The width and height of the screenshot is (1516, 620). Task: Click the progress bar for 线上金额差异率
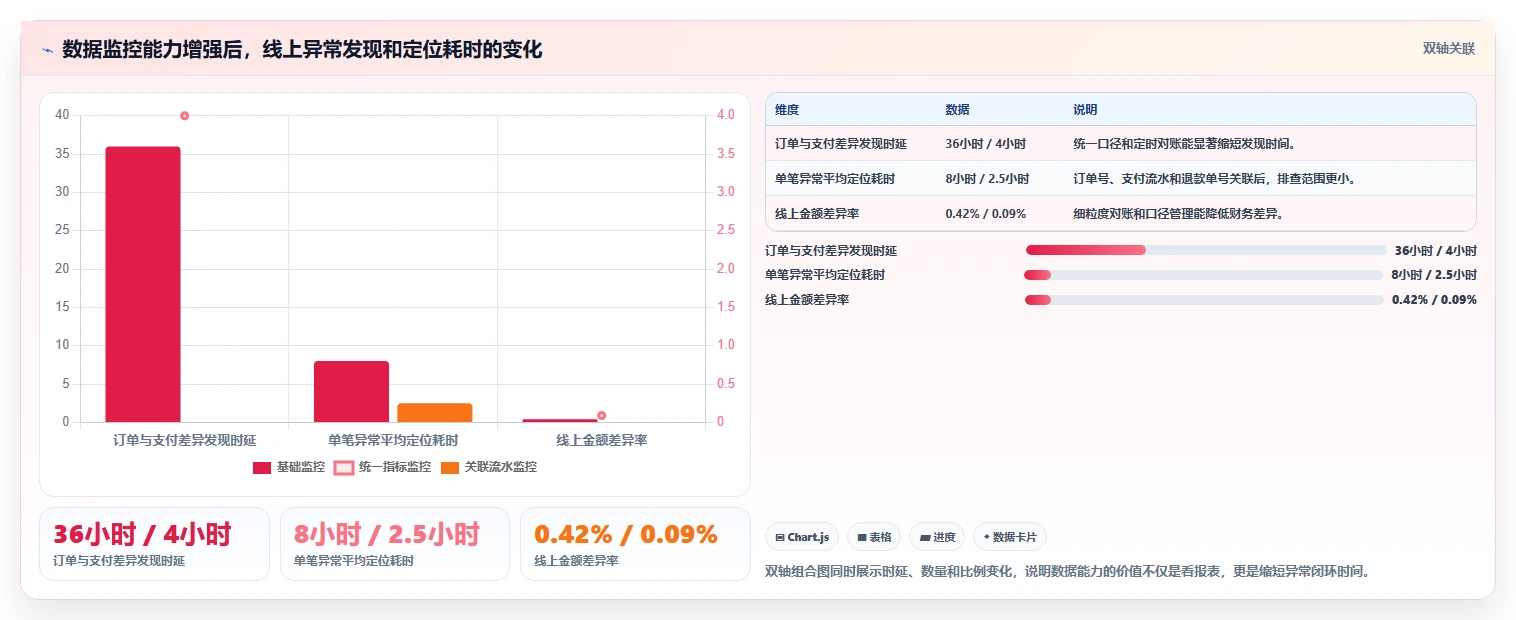tap(1204, 300)
